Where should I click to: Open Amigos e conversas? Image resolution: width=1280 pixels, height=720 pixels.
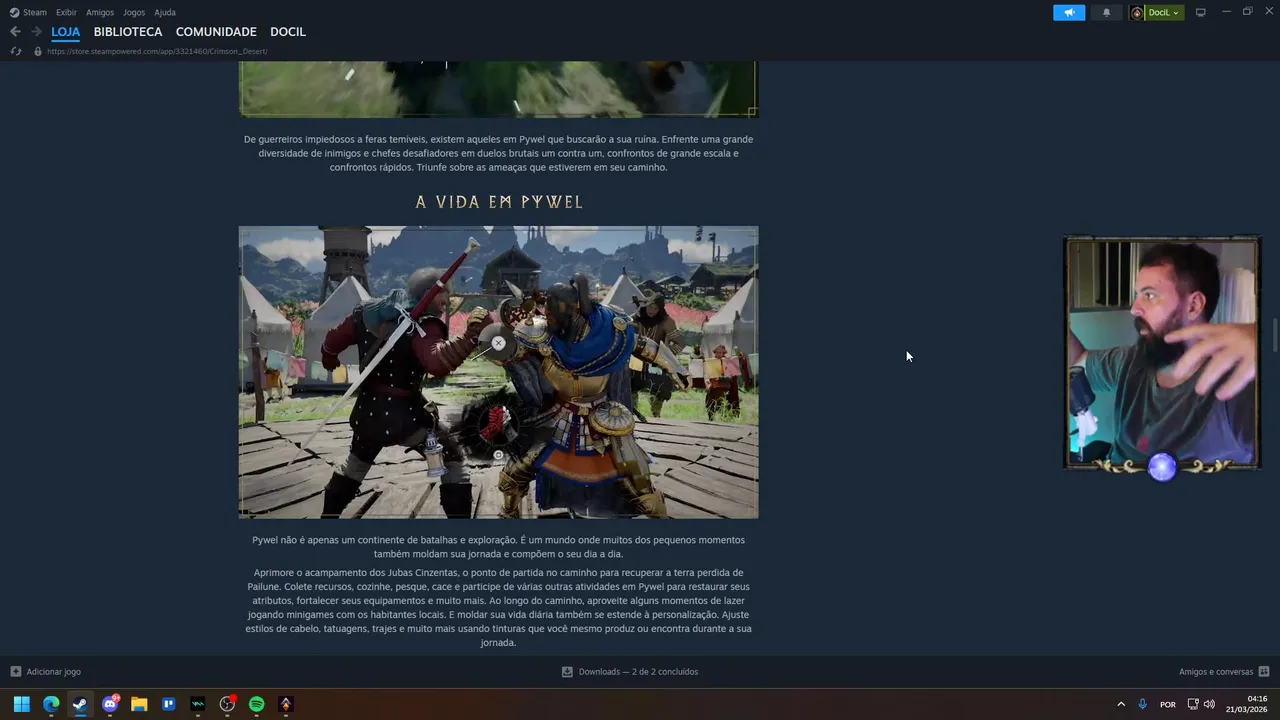(x=1216, y=672)
